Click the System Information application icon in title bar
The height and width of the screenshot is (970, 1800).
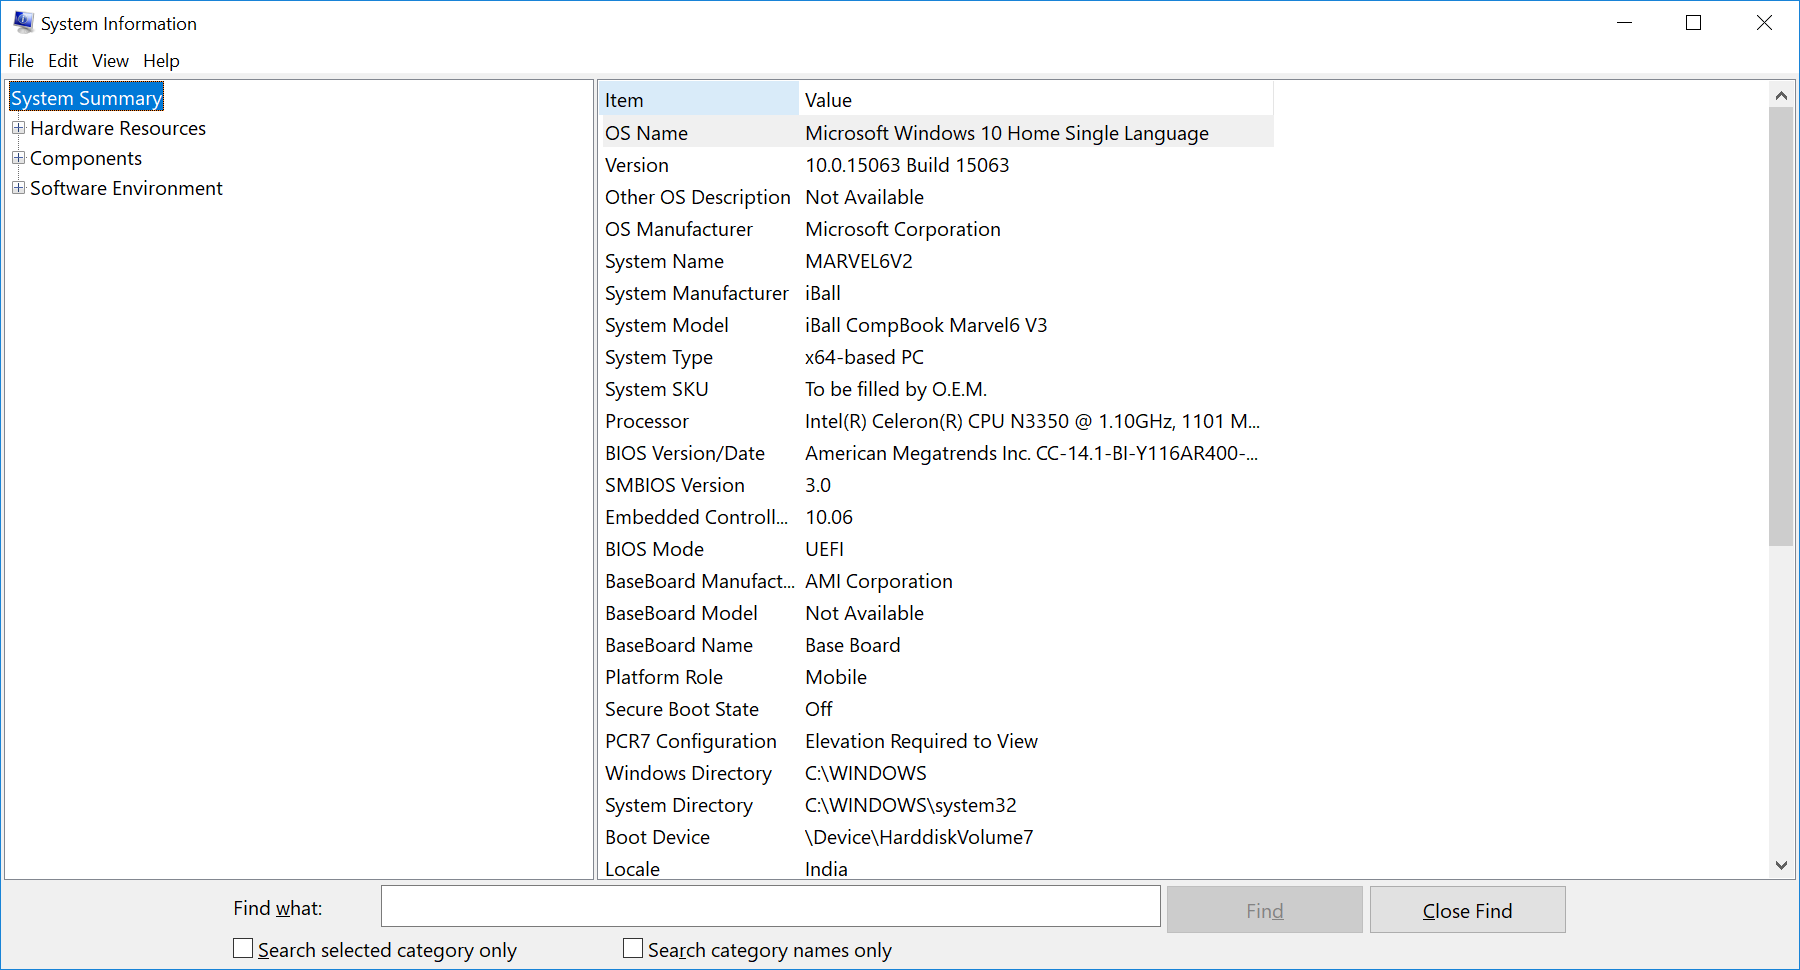(22, 21)
